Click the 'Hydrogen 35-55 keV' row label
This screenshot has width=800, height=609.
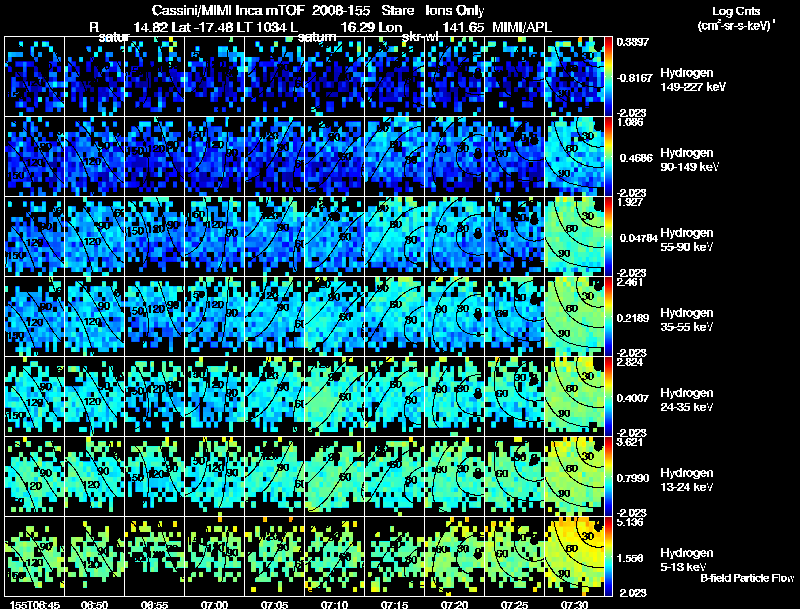coord(687,320)
